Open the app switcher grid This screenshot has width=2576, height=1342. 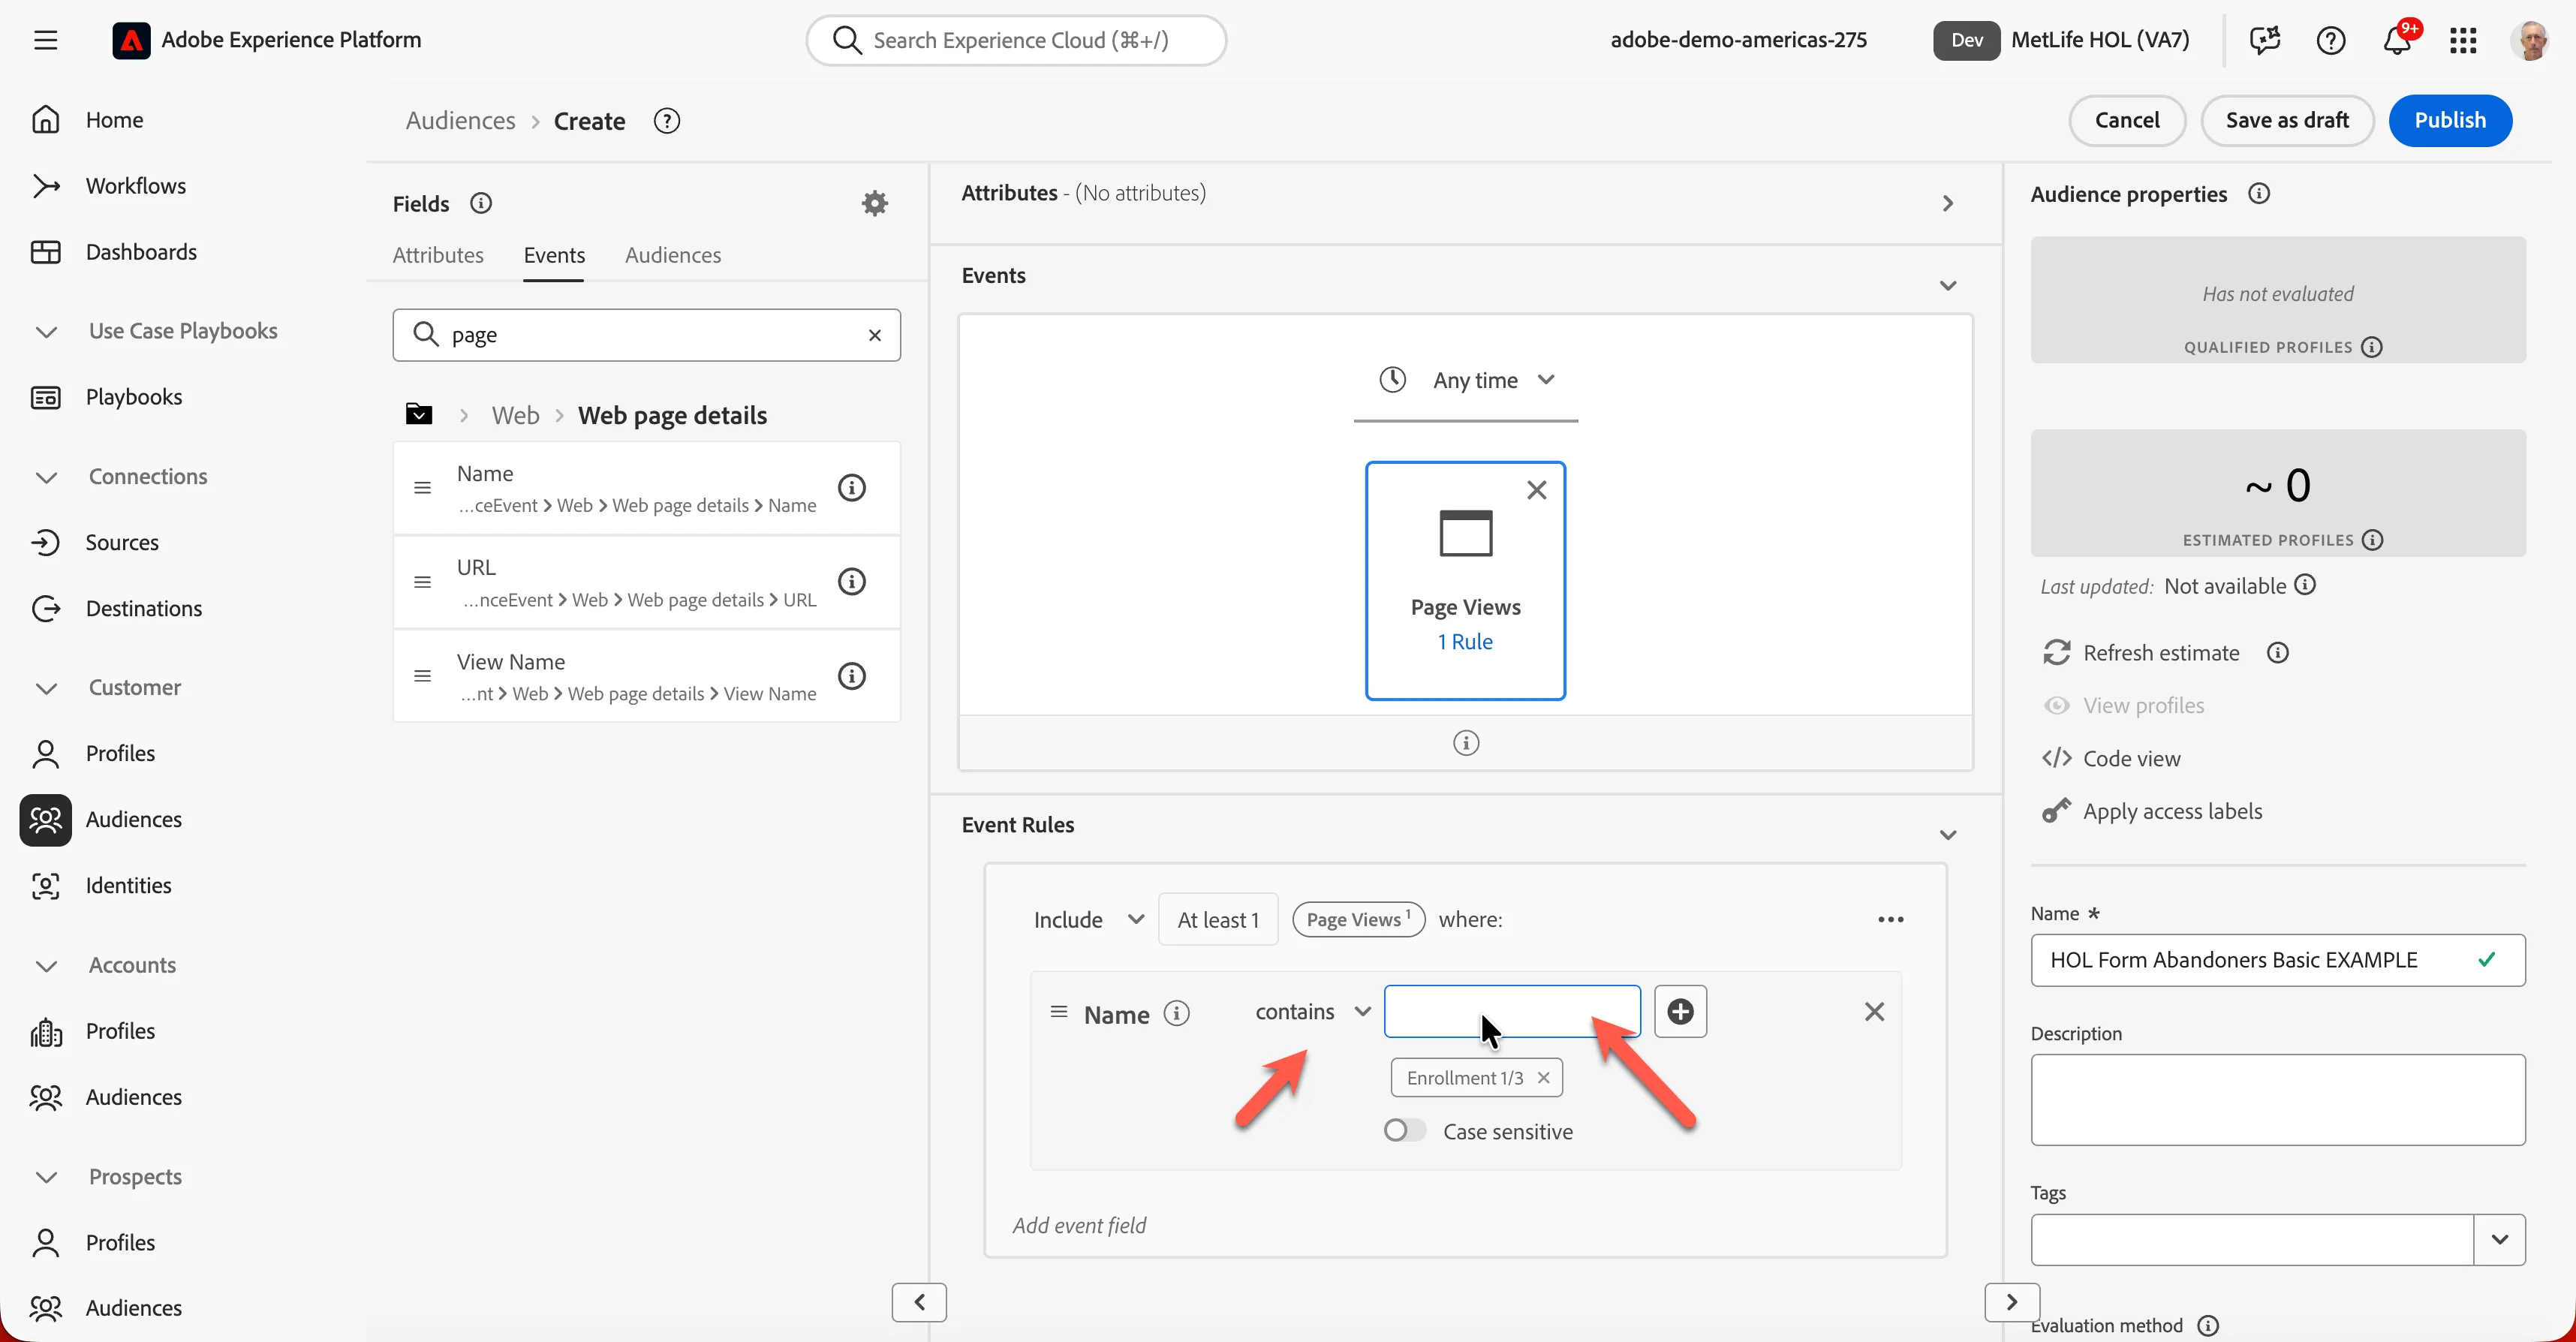(x=2463, y=40)
